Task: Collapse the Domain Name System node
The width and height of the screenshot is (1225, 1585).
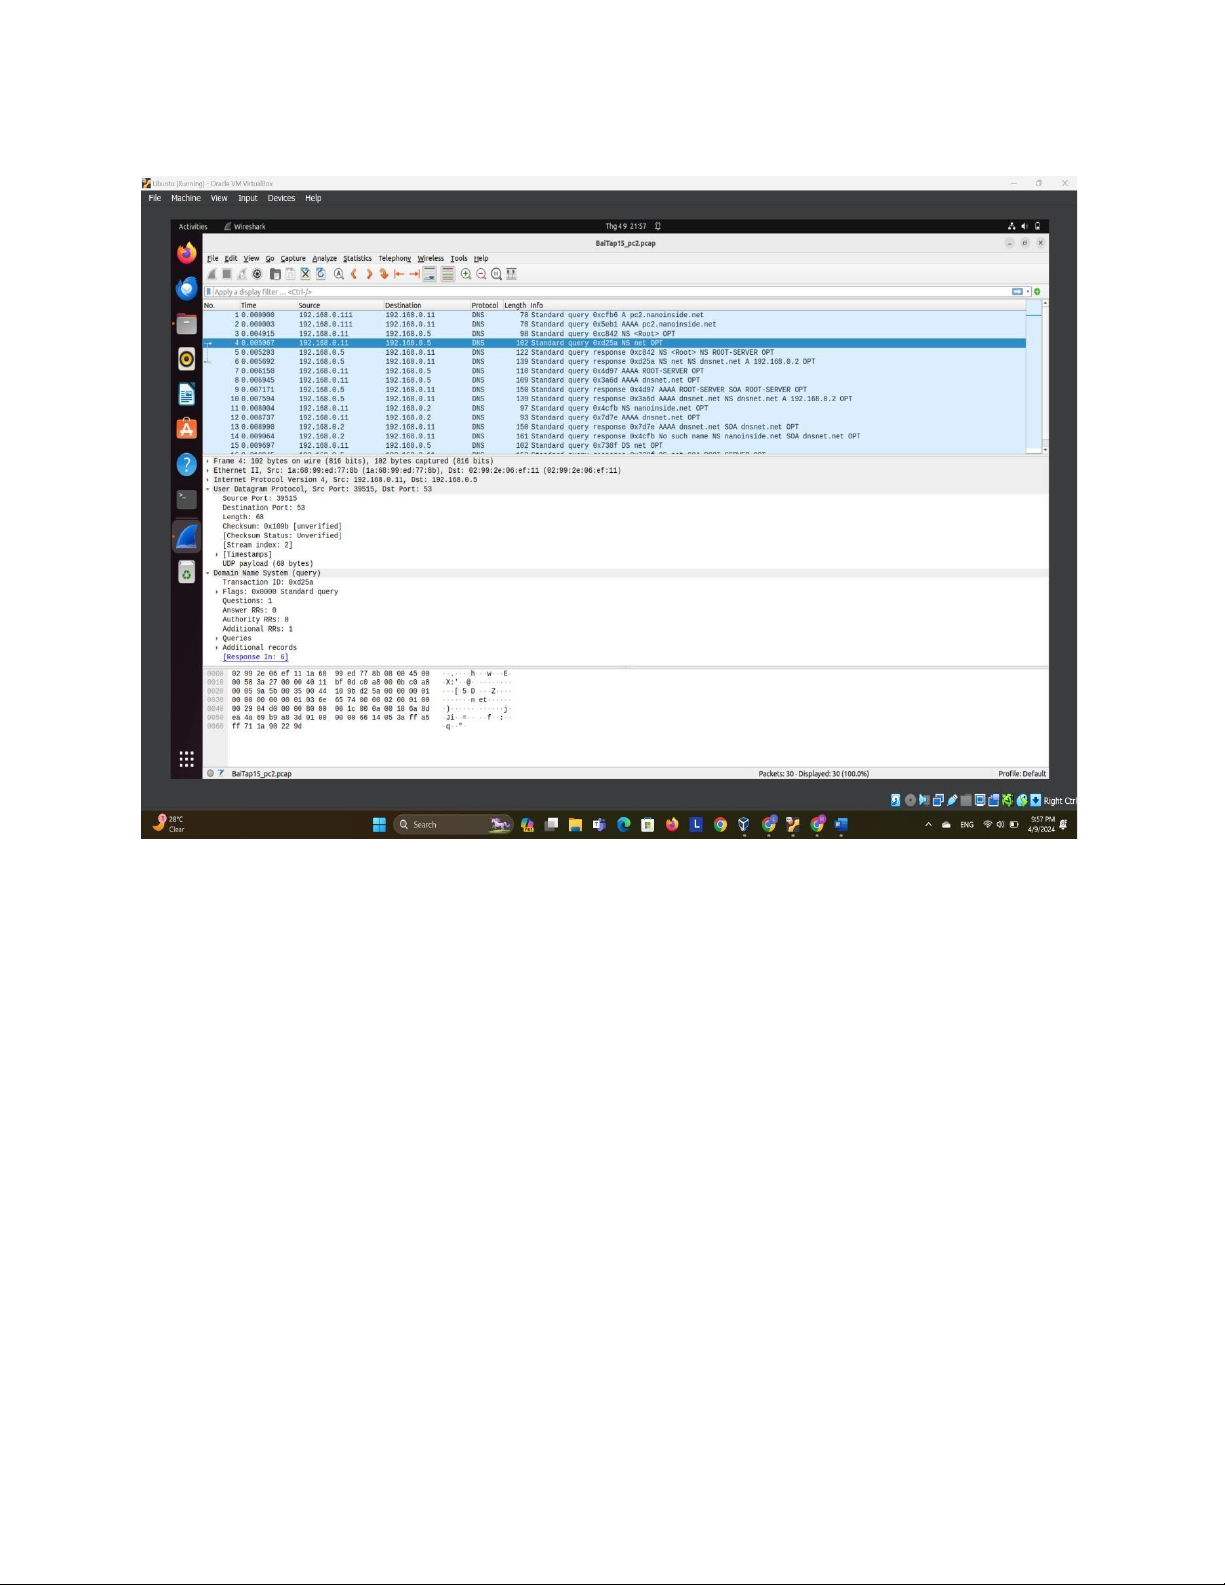Action: [x=208, y=573]
